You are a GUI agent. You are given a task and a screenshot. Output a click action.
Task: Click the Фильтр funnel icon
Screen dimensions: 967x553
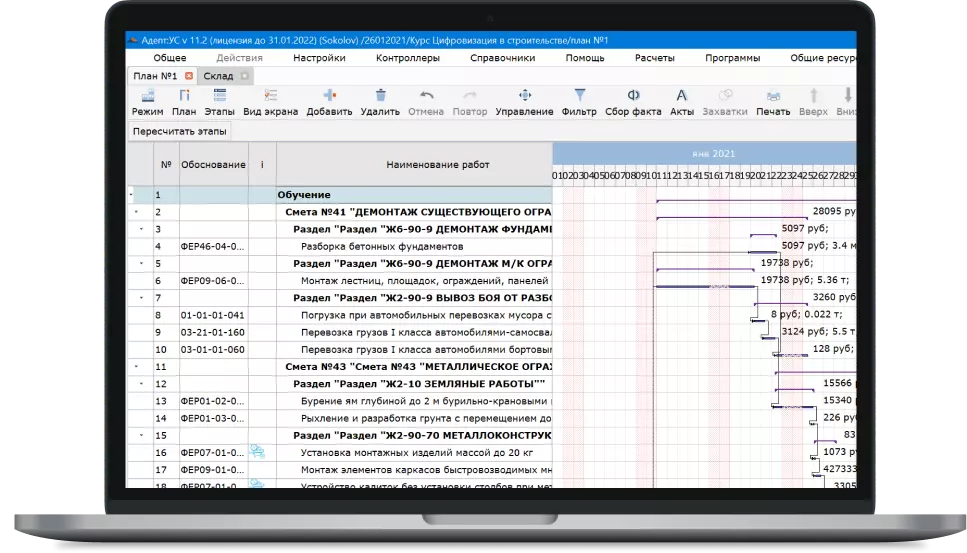point(580,96)
